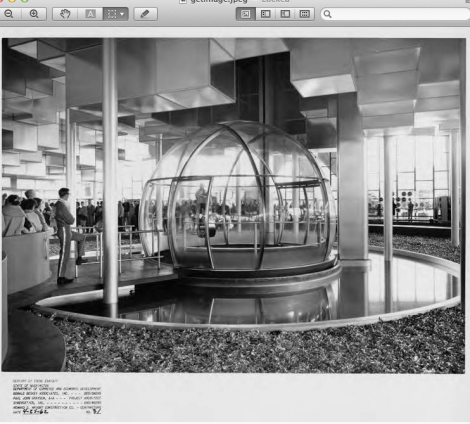Click the glass dome photograph

click(233, 205)
